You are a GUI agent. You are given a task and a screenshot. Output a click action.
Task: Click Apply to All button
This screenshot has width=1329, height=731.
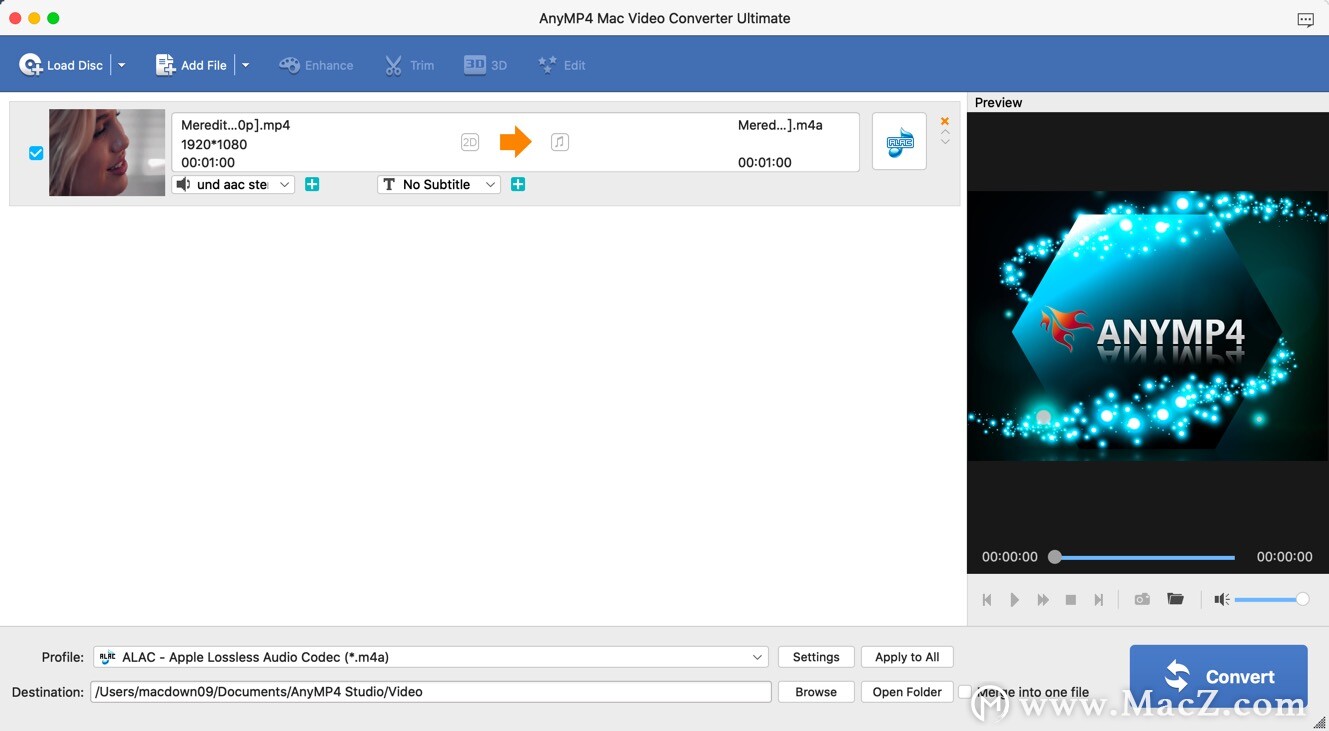click(907, 657)
